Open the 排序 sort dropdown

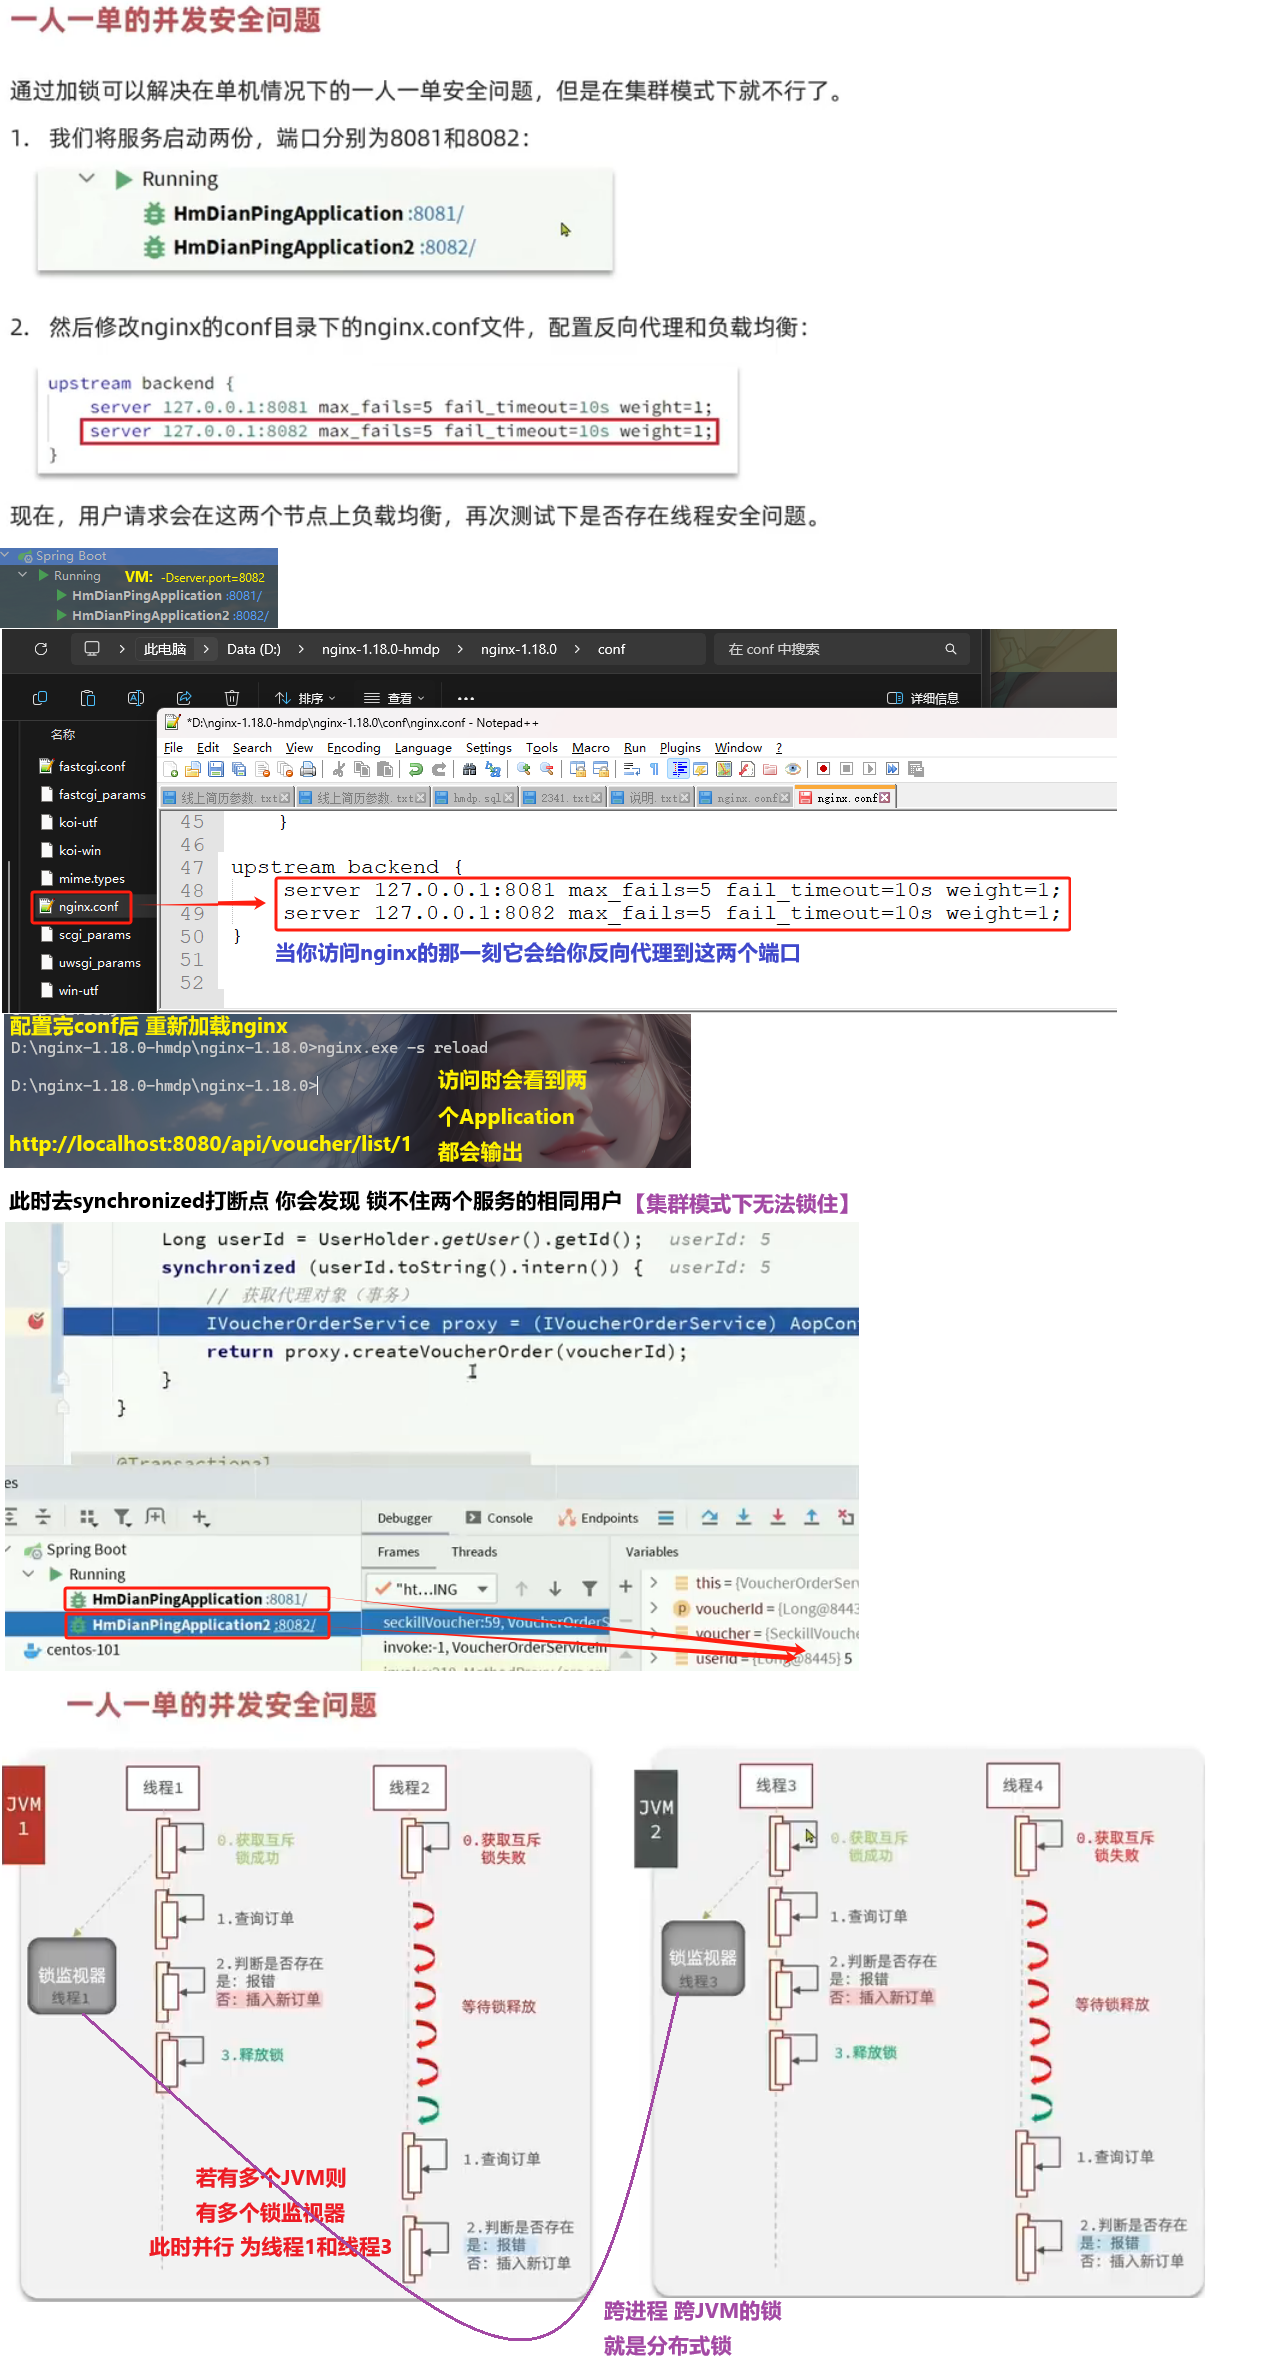[x=306, y=698]
